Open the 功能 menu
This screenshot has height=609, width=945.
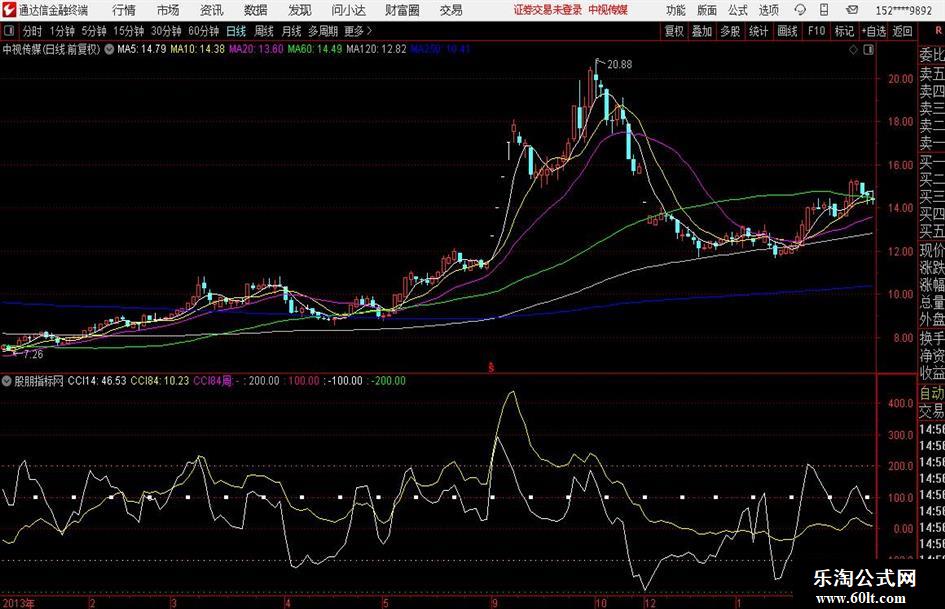click(676, 10)
